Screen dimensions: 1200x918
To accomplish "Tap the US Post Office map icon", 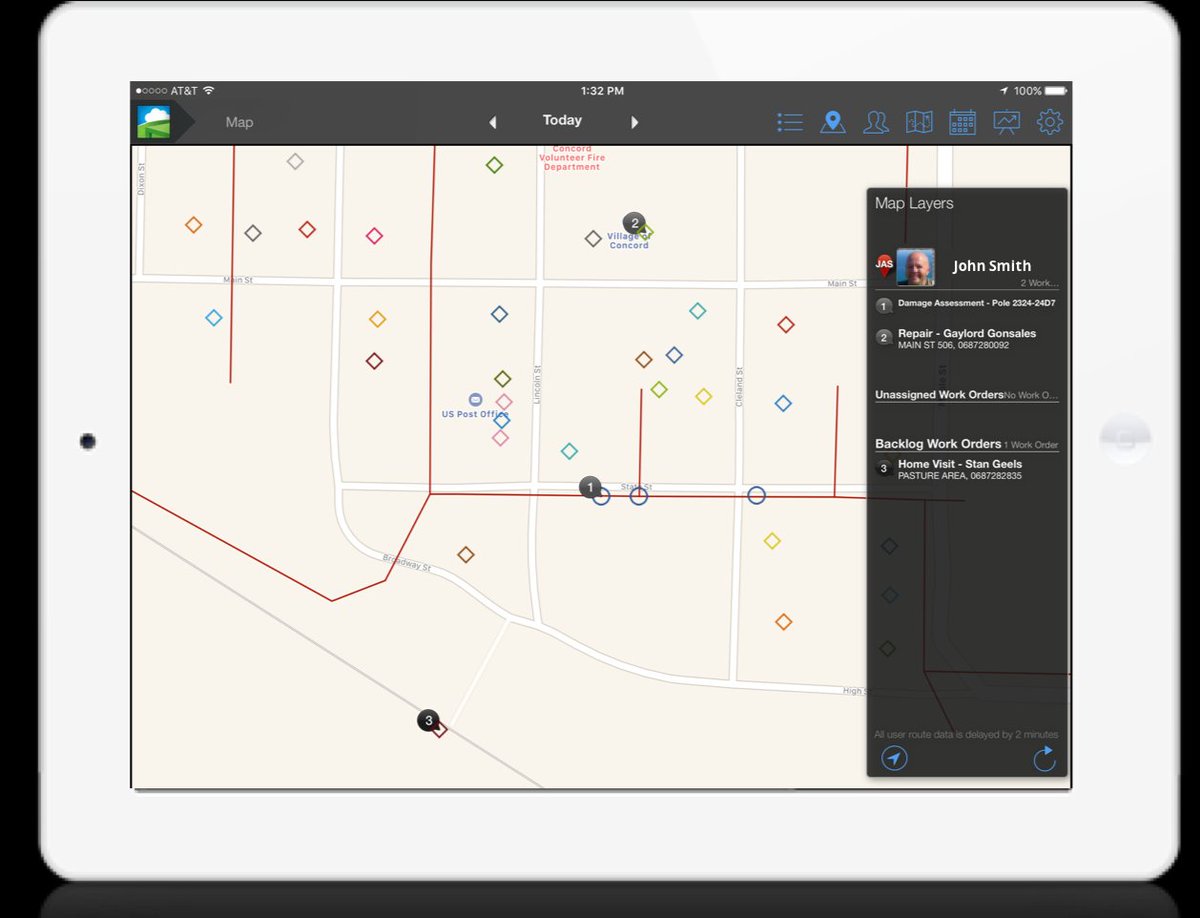I will [x=475, y=400].
